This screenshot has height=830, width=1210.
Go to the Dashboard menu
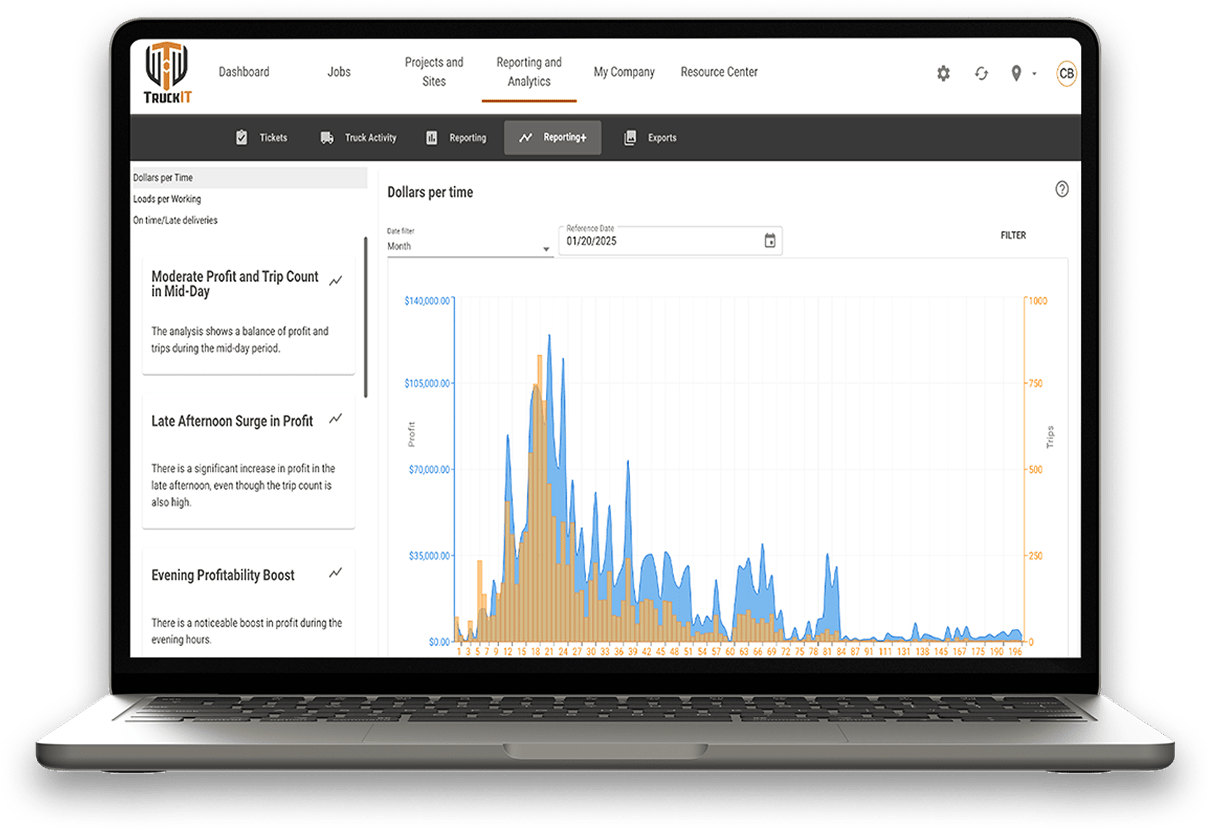(244, 72)
